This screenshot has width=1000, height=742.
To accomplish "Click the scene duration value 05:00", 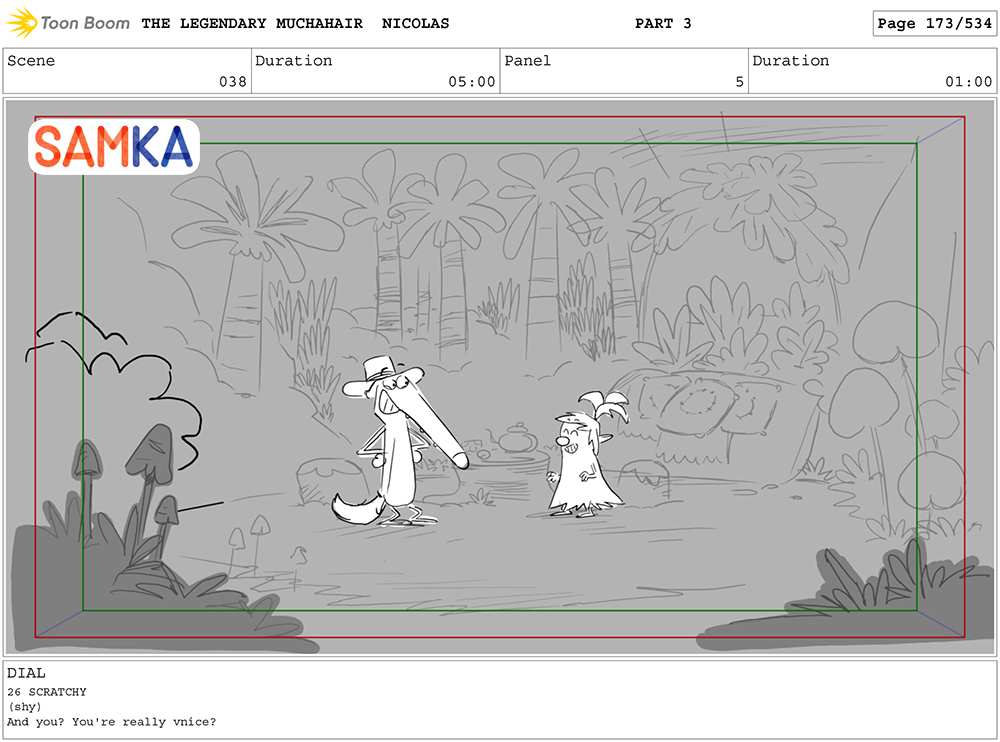I will coord(472,82).
